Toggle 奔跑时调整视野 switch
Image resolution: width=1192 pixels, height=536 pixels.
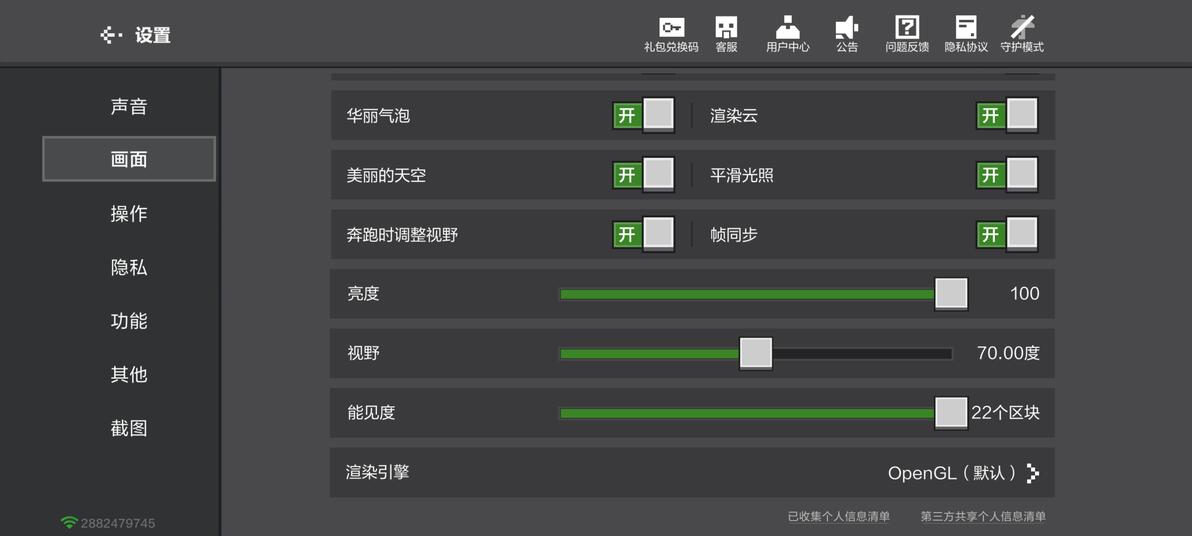643,234
